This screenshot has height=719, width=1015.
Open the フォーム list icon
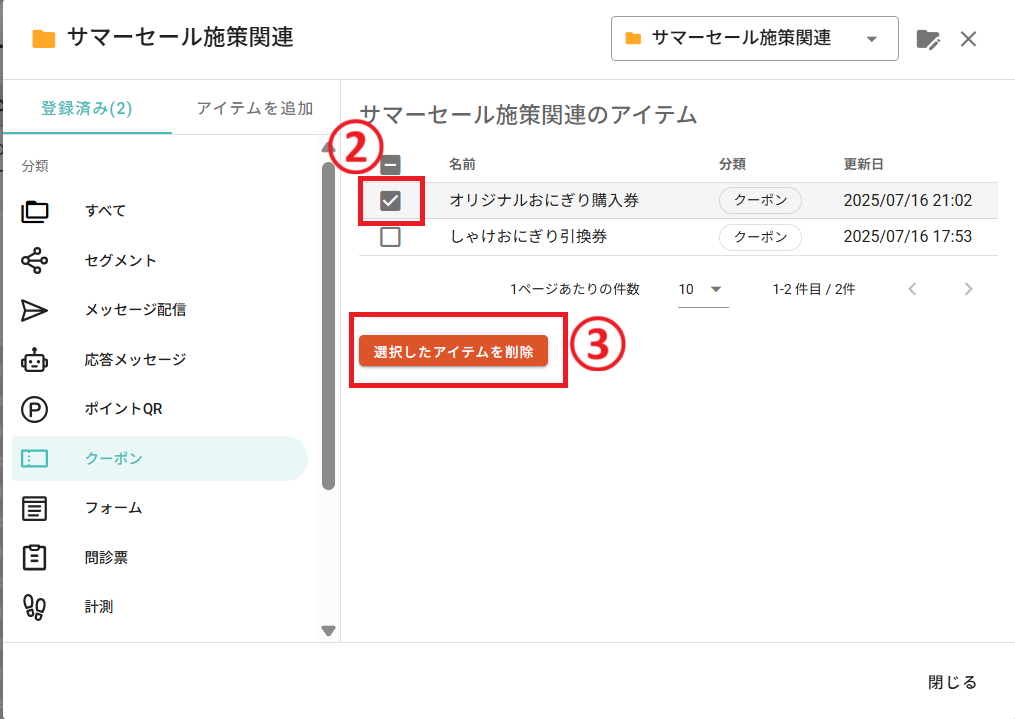35,508
